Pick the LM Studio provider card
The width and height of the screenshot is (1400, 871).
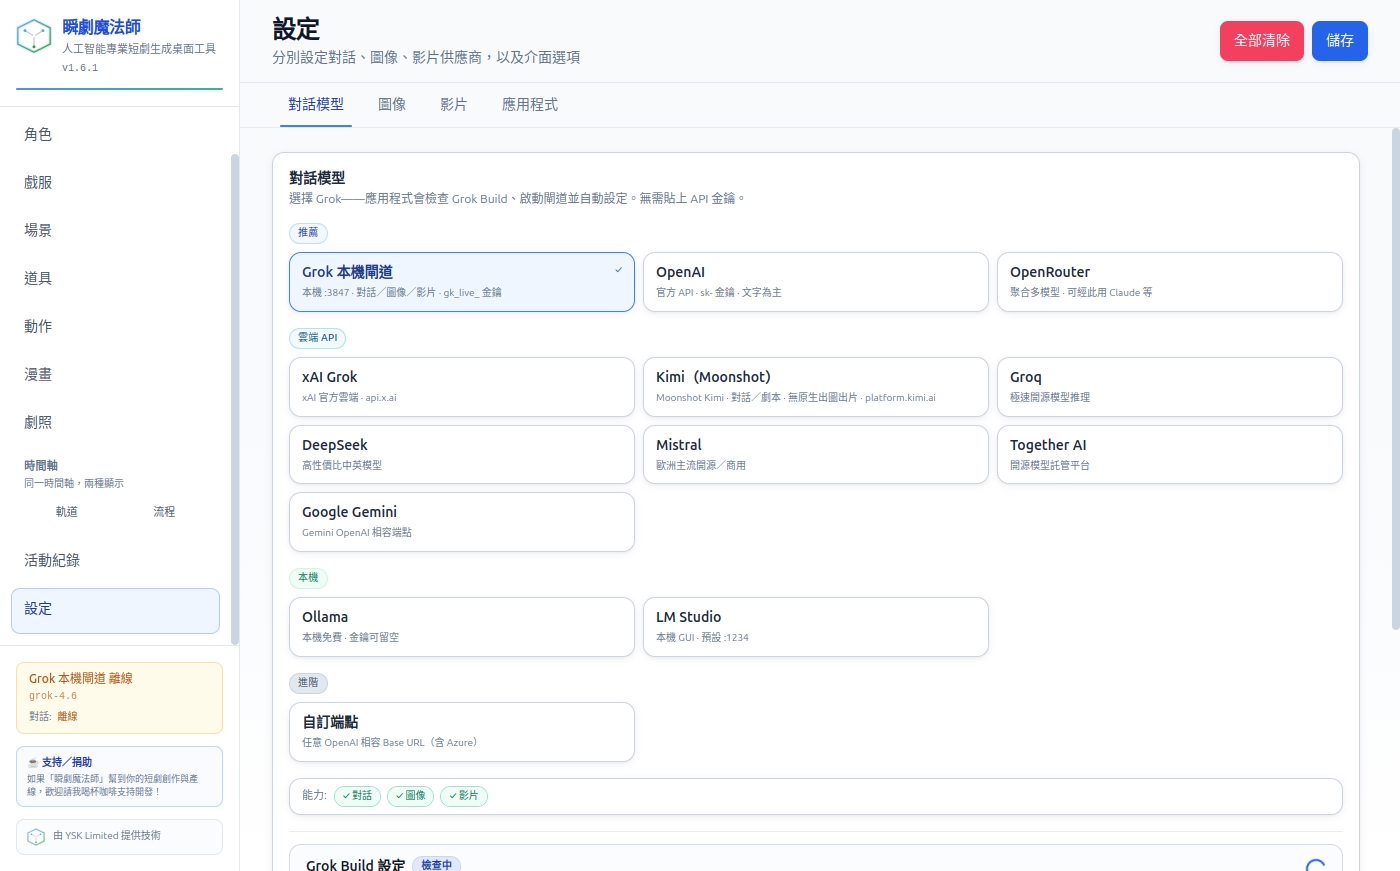pyautogui.click(x=816, y=627)
